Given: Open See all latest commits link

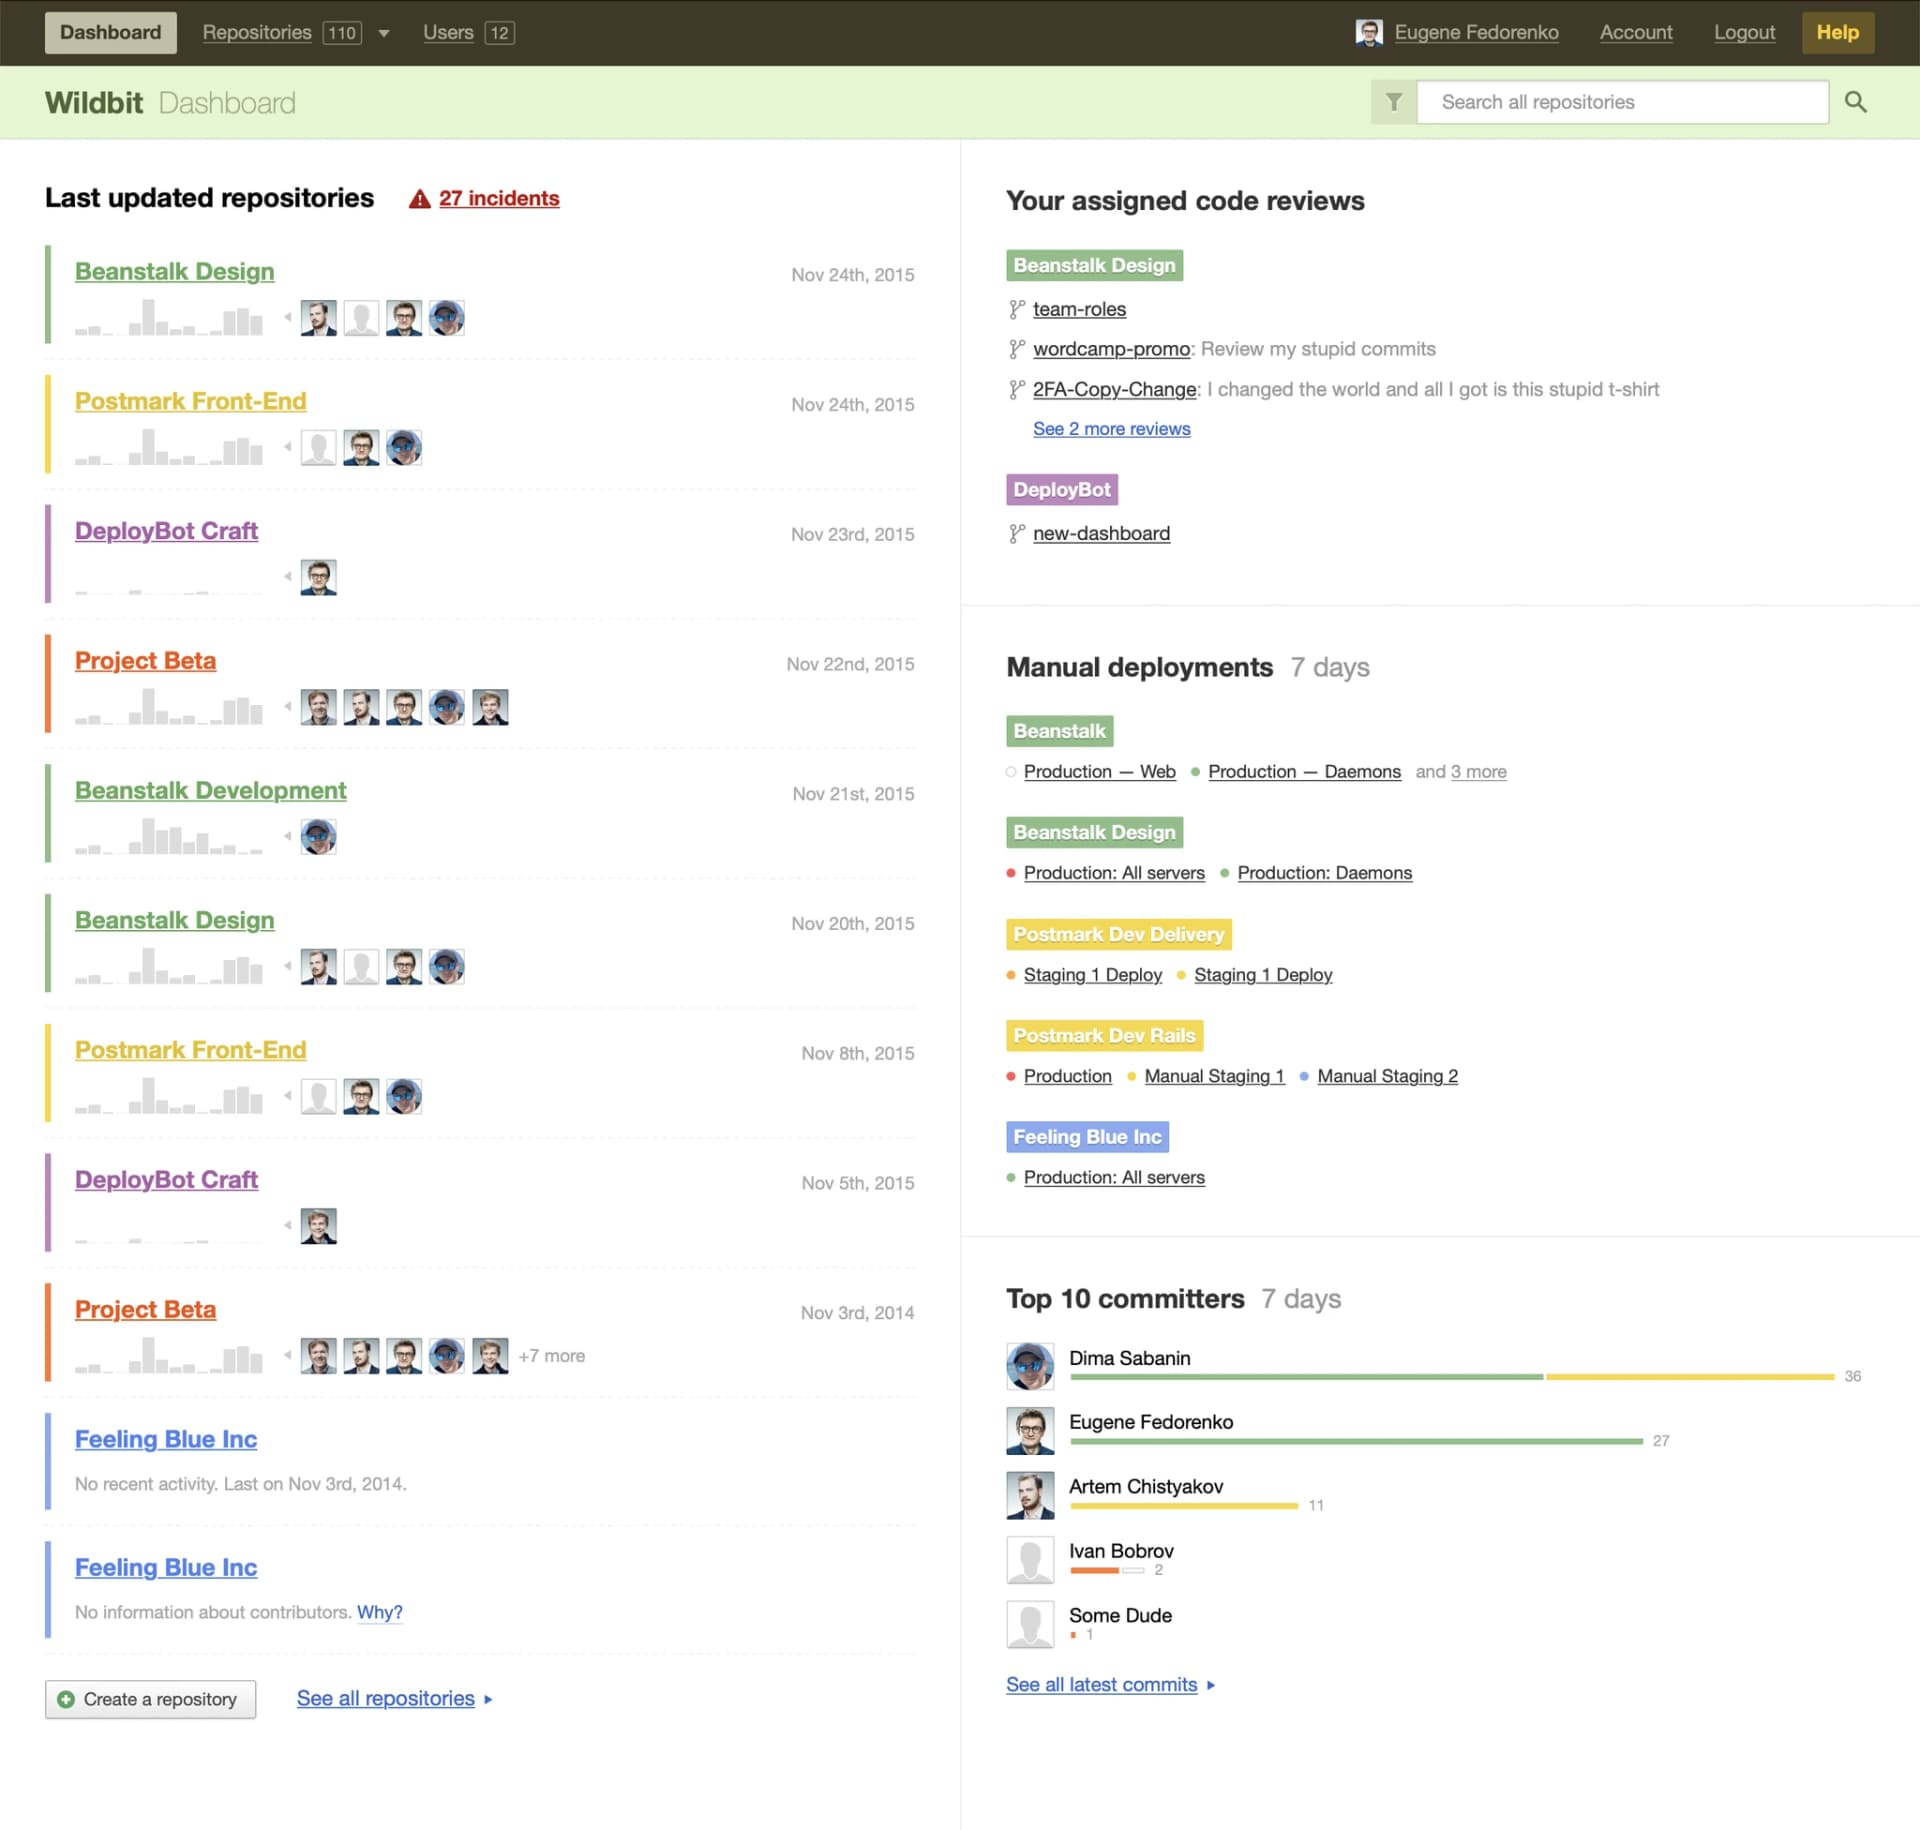Looking at the screenshot, I should point(1102,1685).
